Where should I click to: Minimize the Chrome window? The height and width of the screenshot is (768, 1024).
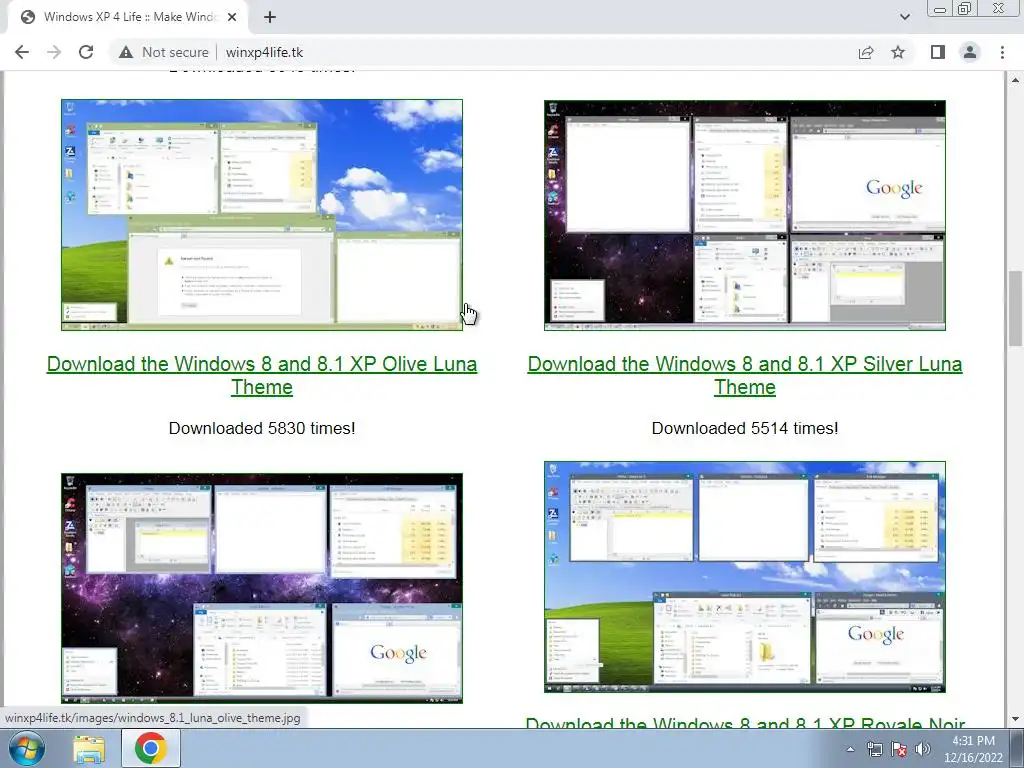940,8
